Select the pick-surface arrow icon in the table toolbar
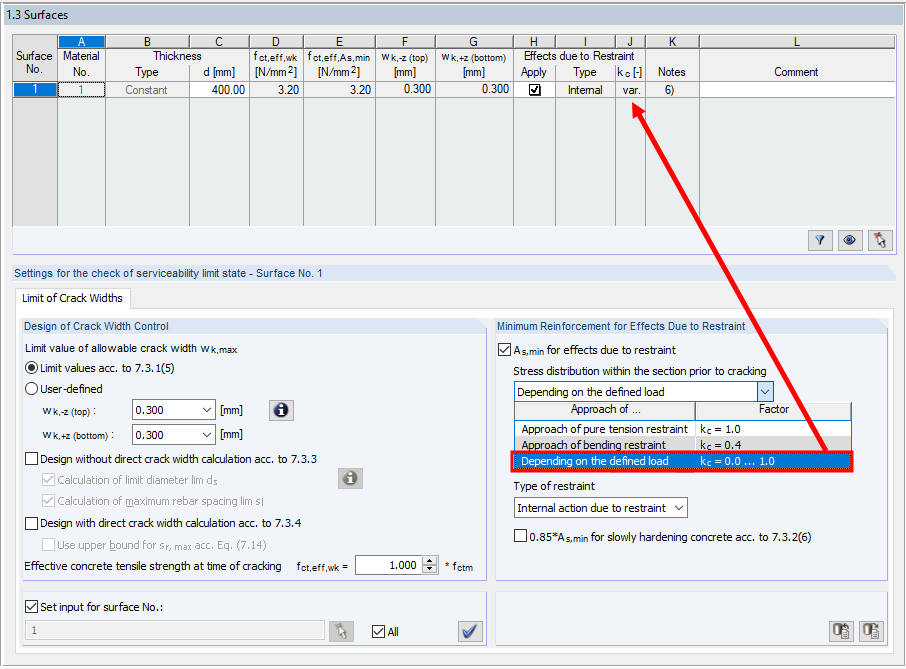This screenshot has width=906, height=669. click(x=878, y=240)
